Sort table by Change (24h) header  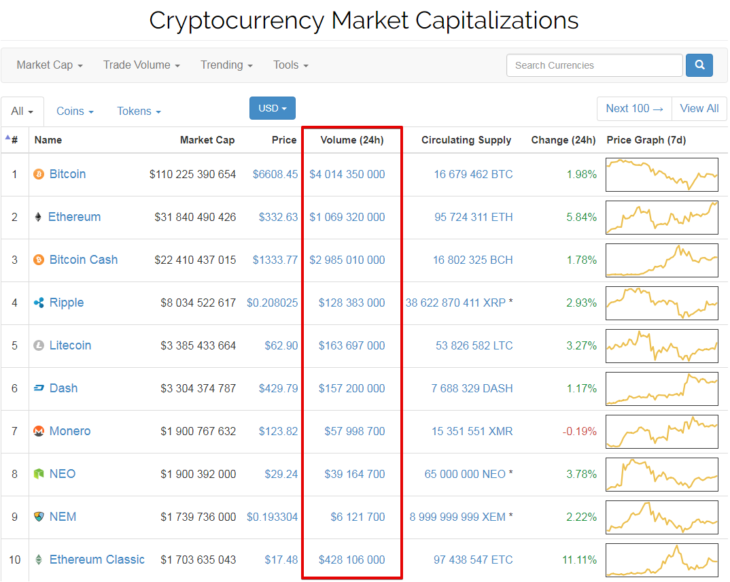pyautogui.click(x=563, y=140)
